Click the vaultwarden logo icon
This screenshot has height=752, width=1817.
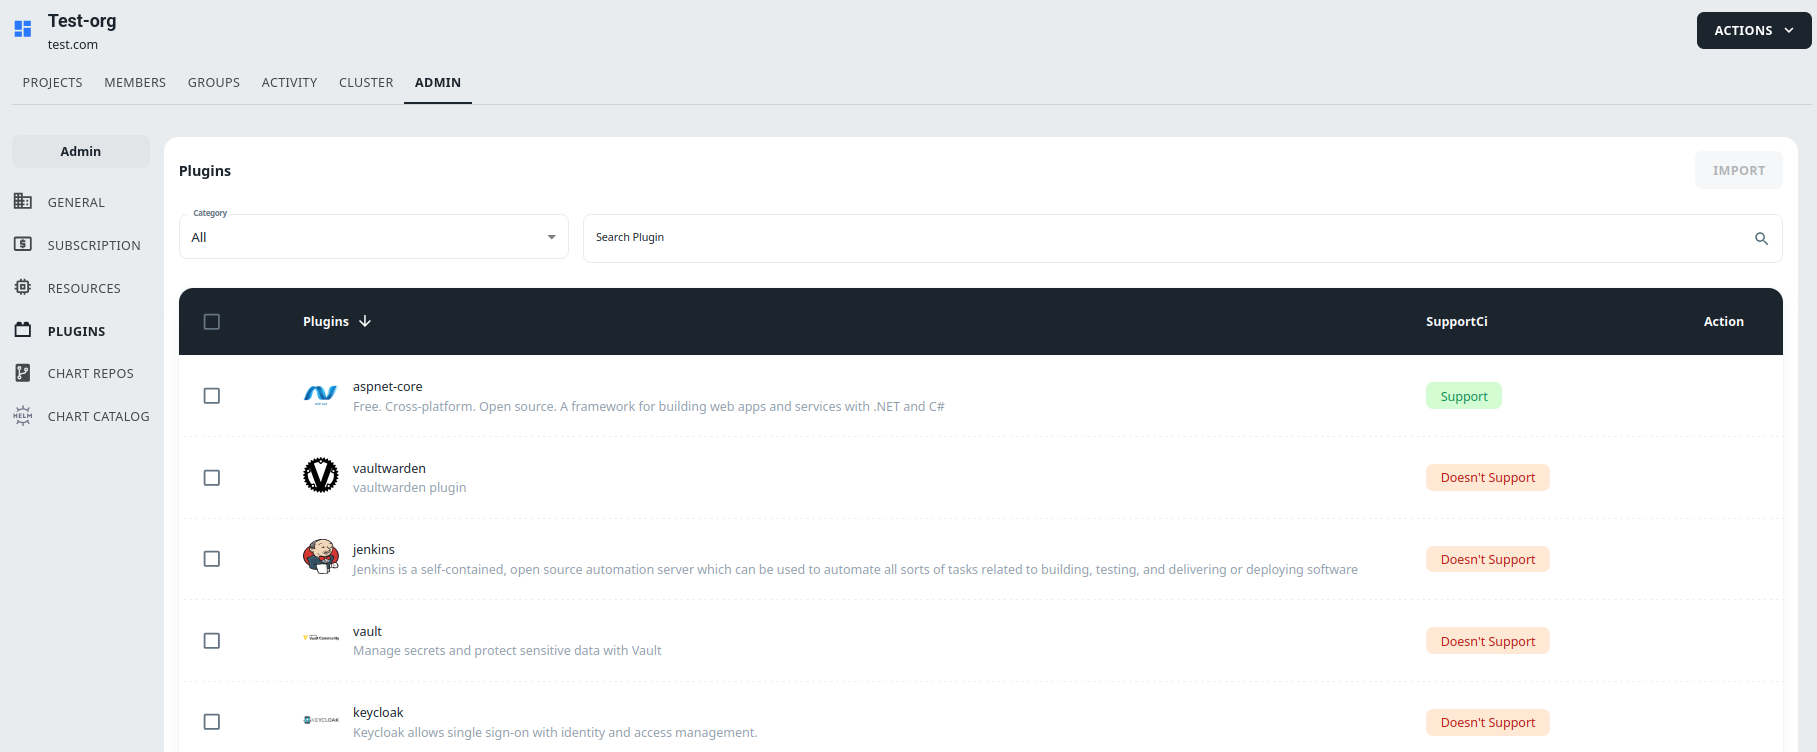[321, 475]
